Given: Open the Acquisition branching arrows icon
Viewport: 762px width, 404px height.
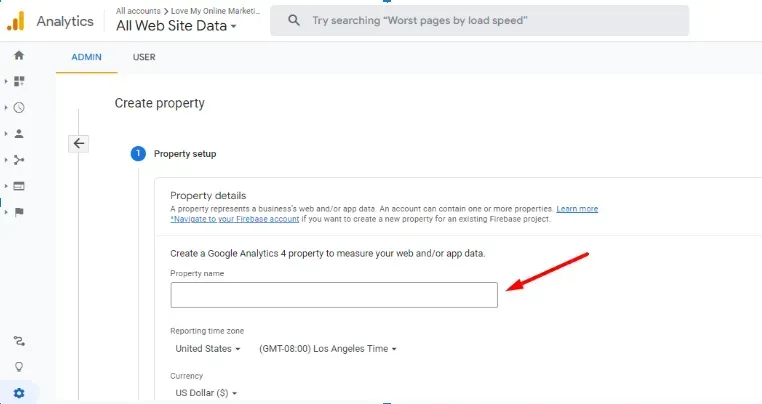Looking at the screenshot, I should (x=19, y=160).
